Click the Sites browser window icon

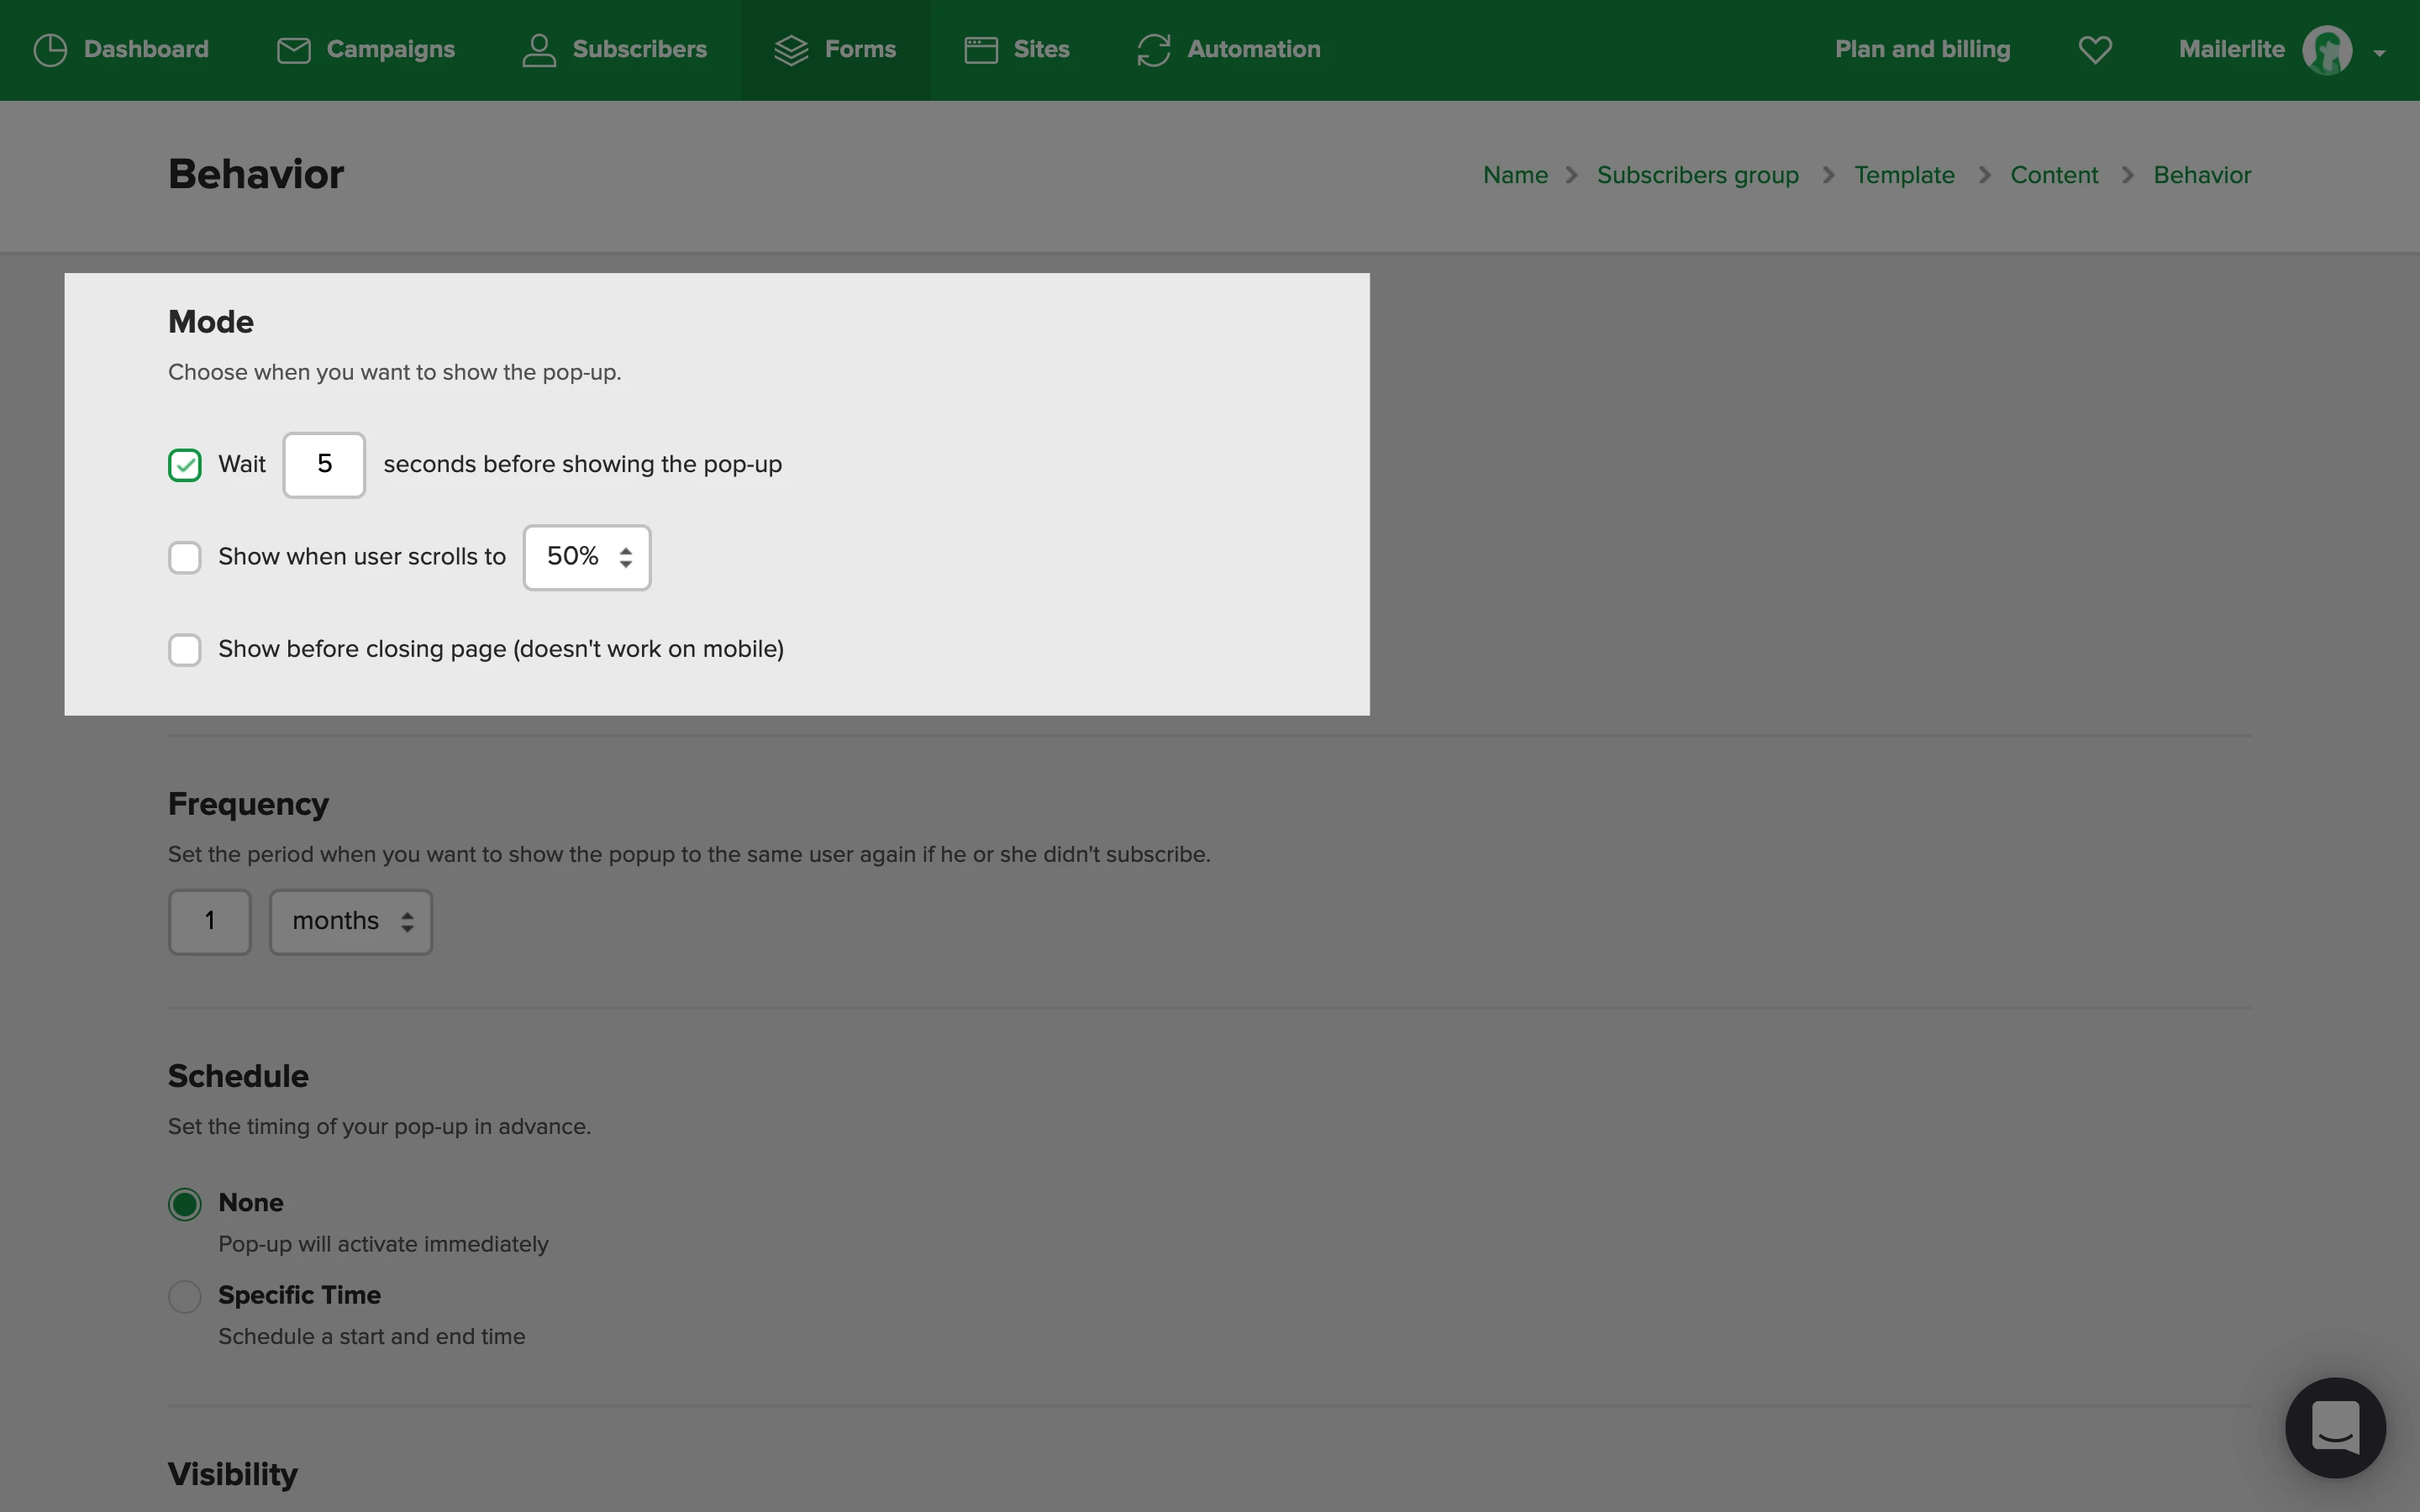(x=981, y=50)
